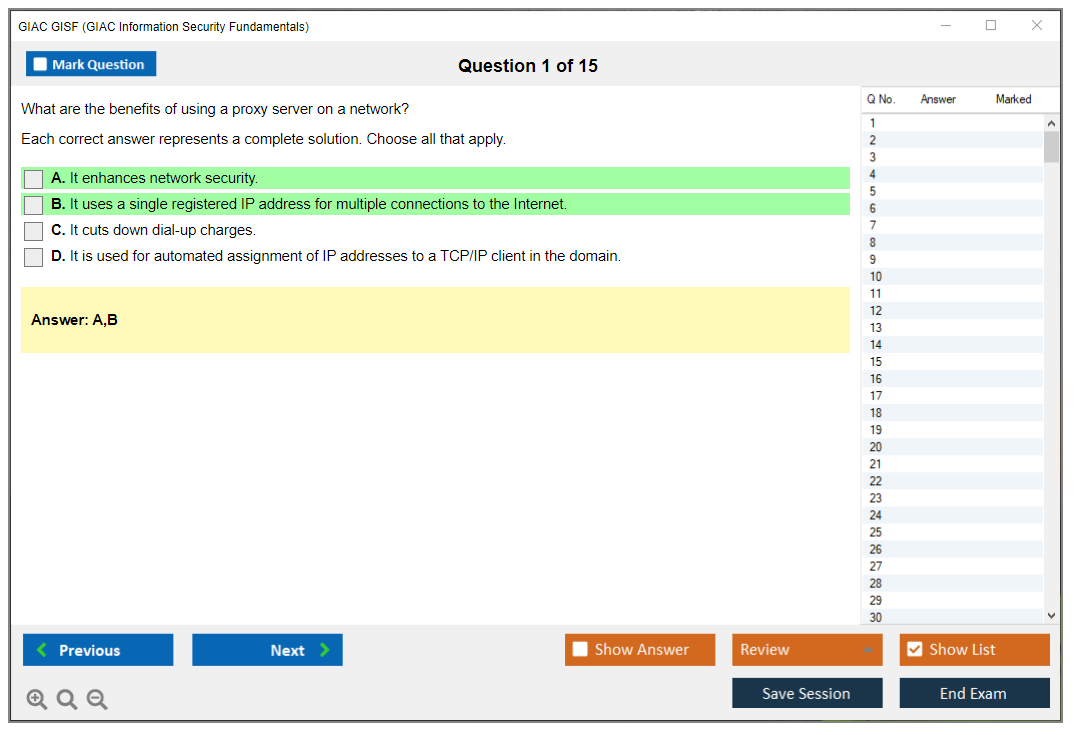This screenshot has height=735, width=1075.
Task: Click the blue arrow icon on Previous button
Action: (x=40, y=649)
